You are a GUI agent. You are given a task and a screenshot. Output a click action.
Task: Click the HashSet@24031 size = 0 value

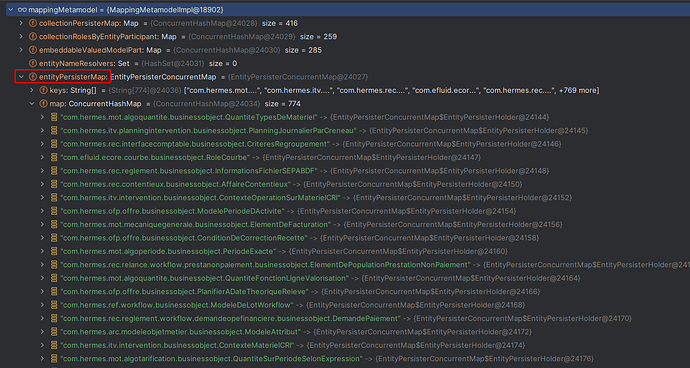[x=189, y=63]
